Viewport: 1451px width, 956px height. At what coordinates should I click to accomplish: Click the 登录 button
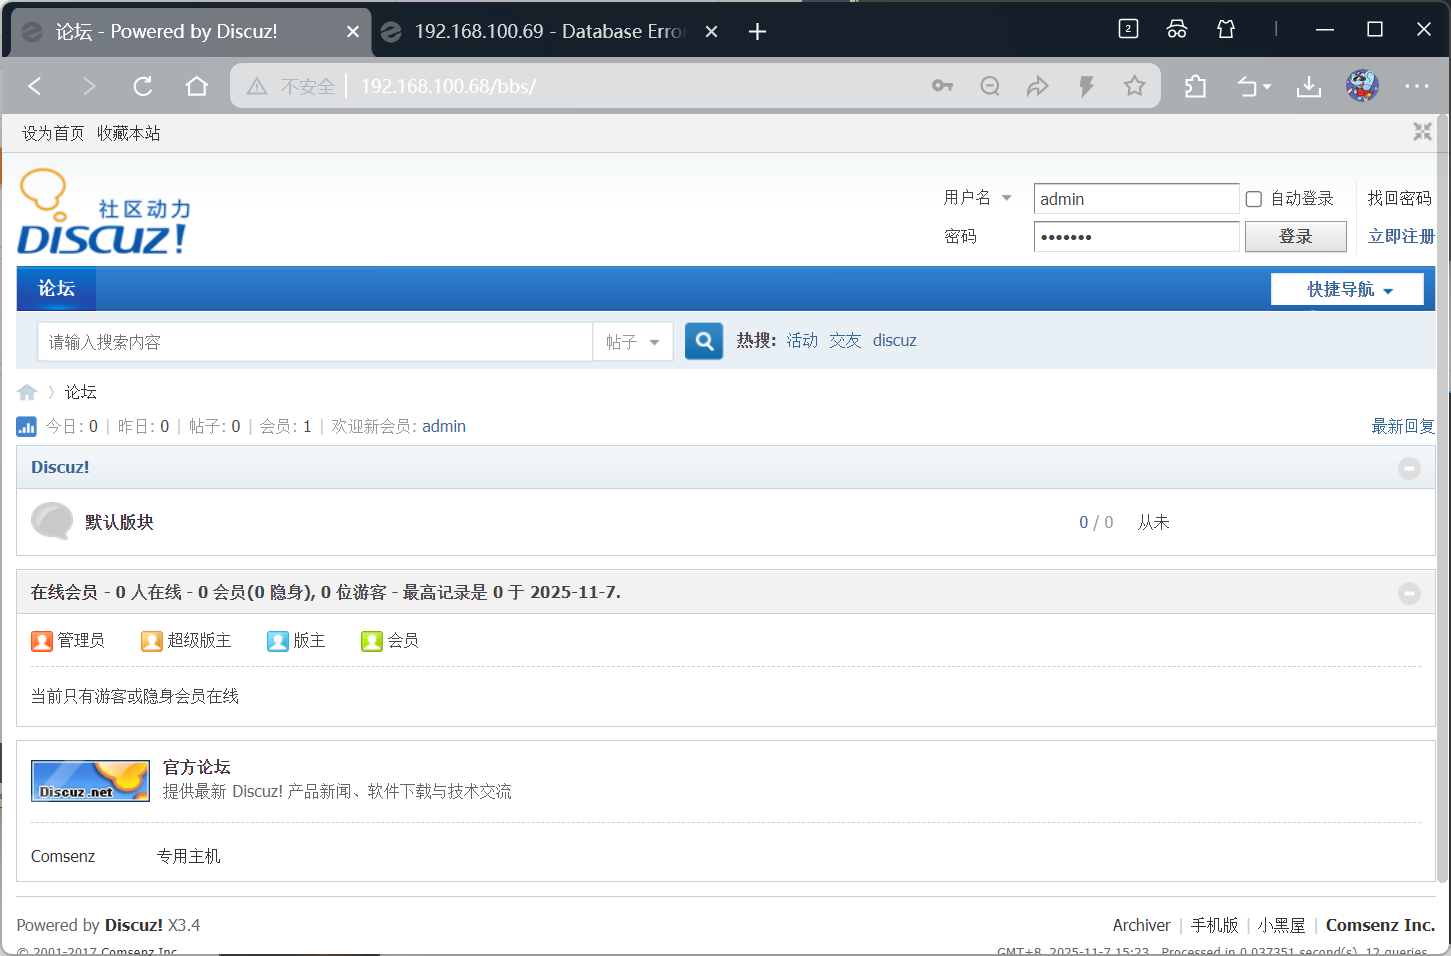[x=1295, y=236]
